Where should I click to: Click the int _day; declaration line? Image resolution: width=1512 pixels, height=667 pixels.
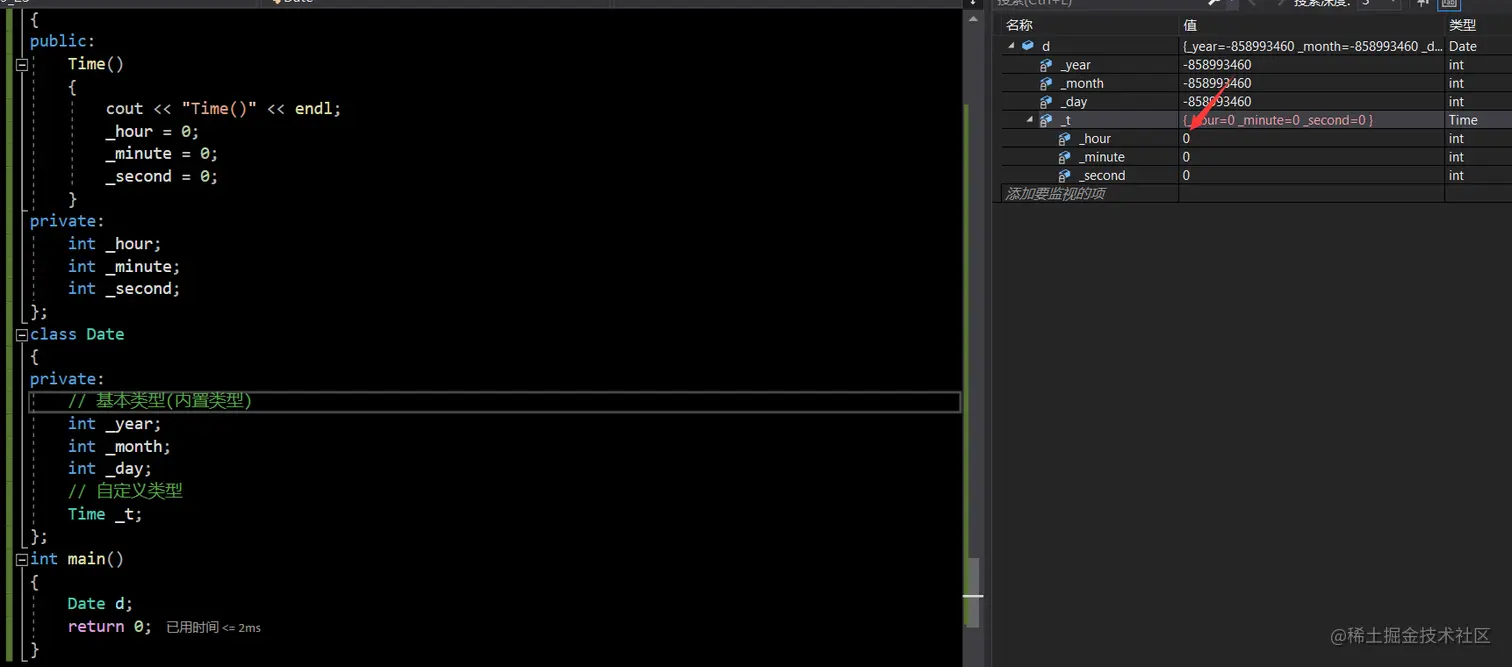pyautogui.click(x=110, y=469)
